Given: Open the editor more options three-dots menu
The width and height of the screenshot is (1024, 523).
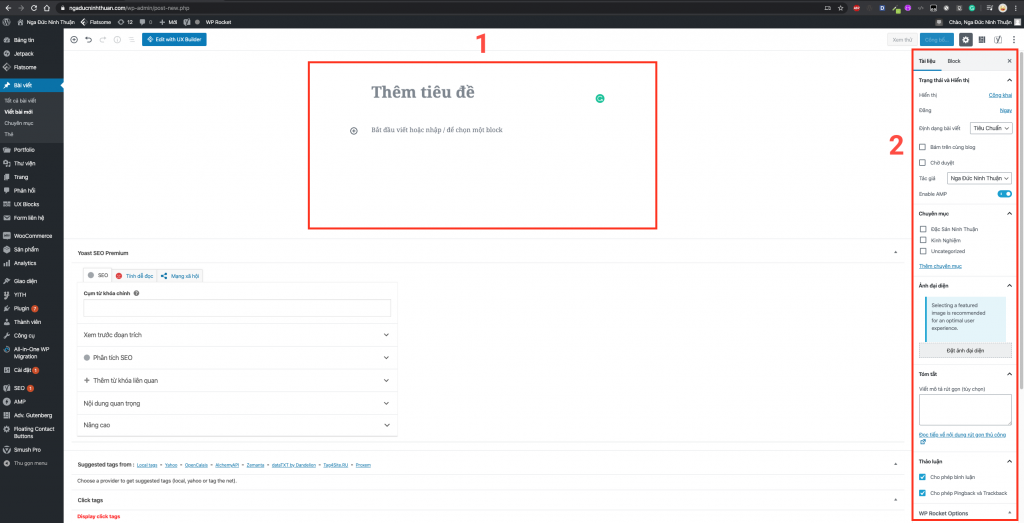Looking at the screenshot, I should pos(1014,40).
